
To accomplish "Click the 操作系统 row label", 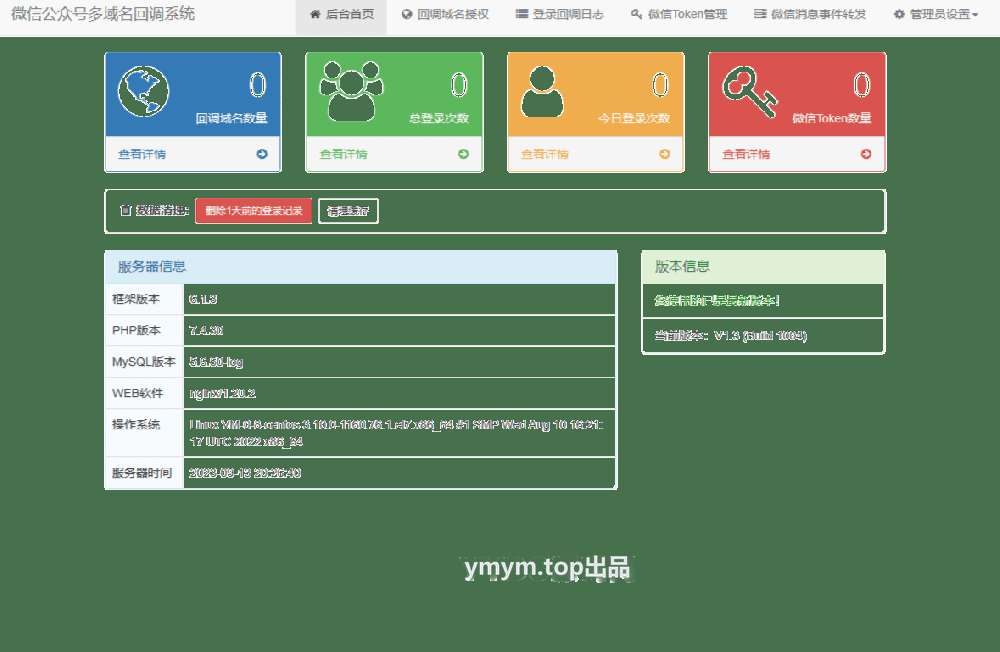I will (136, 424).
